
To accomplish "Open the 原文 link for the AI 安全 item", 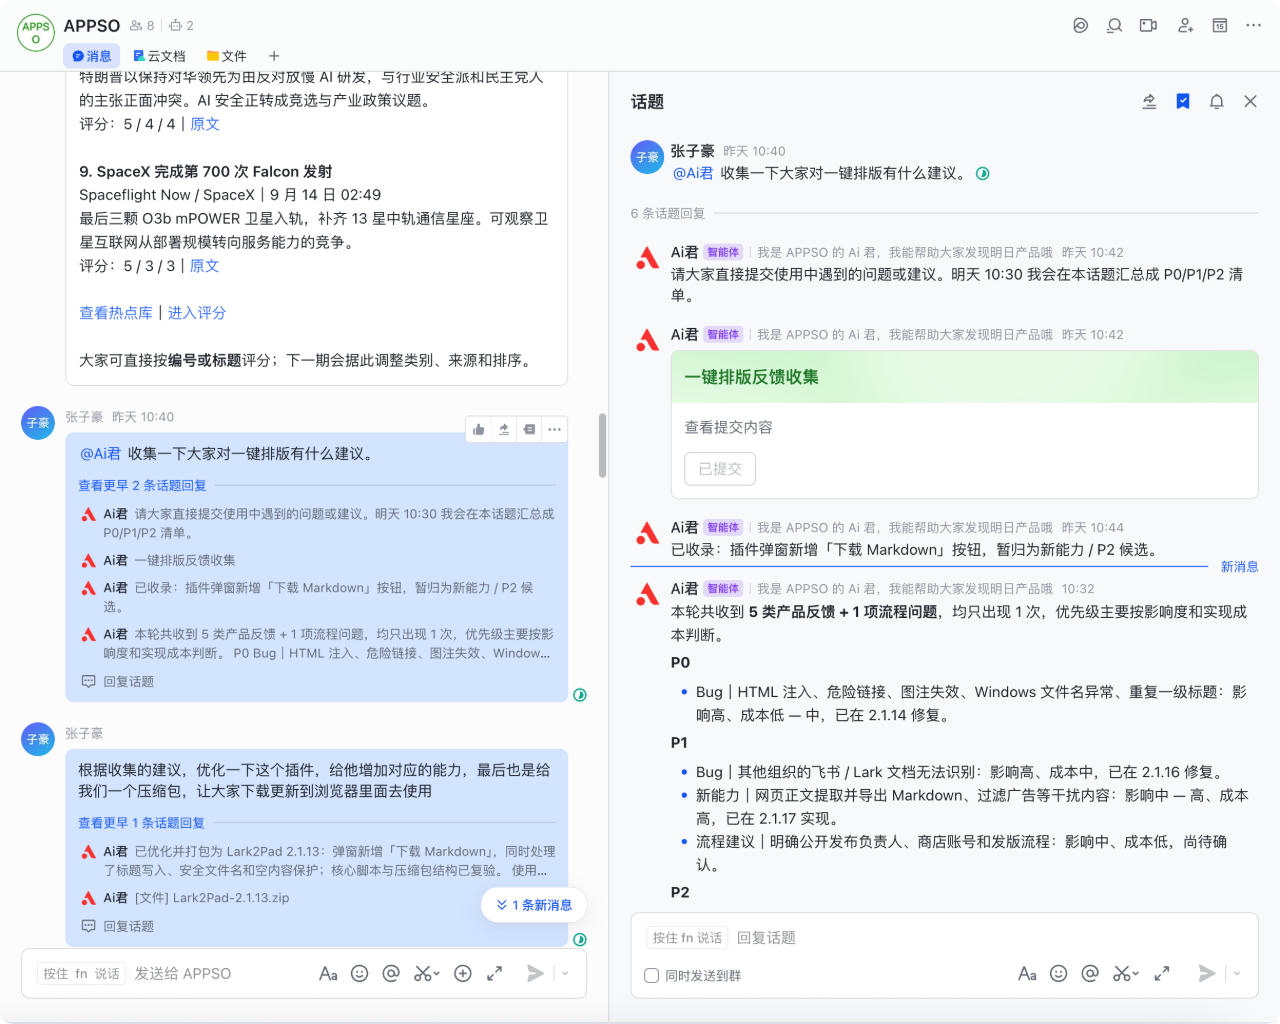I will tap(205, 124).
